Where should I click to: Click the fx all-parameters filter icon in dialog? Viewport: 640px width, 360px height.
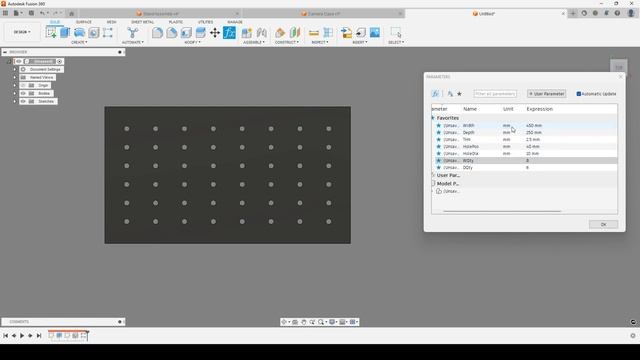pos(436,94)
